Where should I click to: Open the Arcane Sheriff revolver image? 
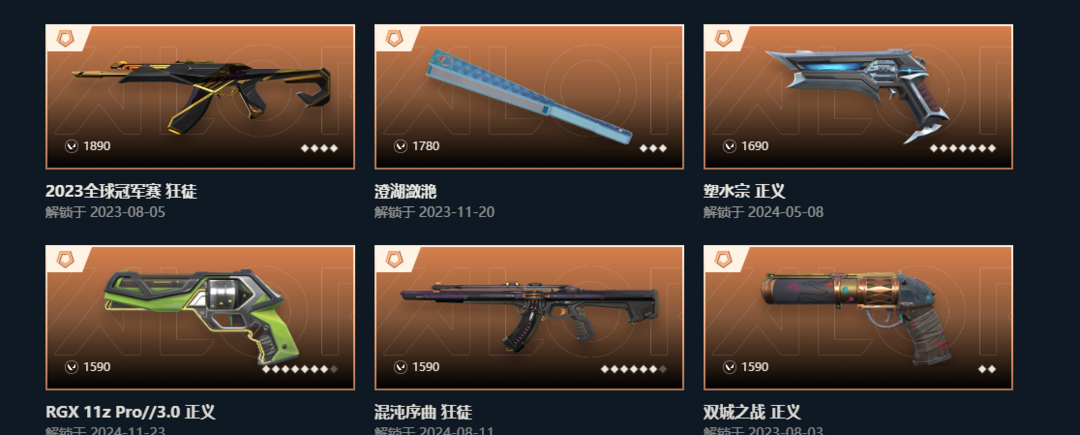859,317
